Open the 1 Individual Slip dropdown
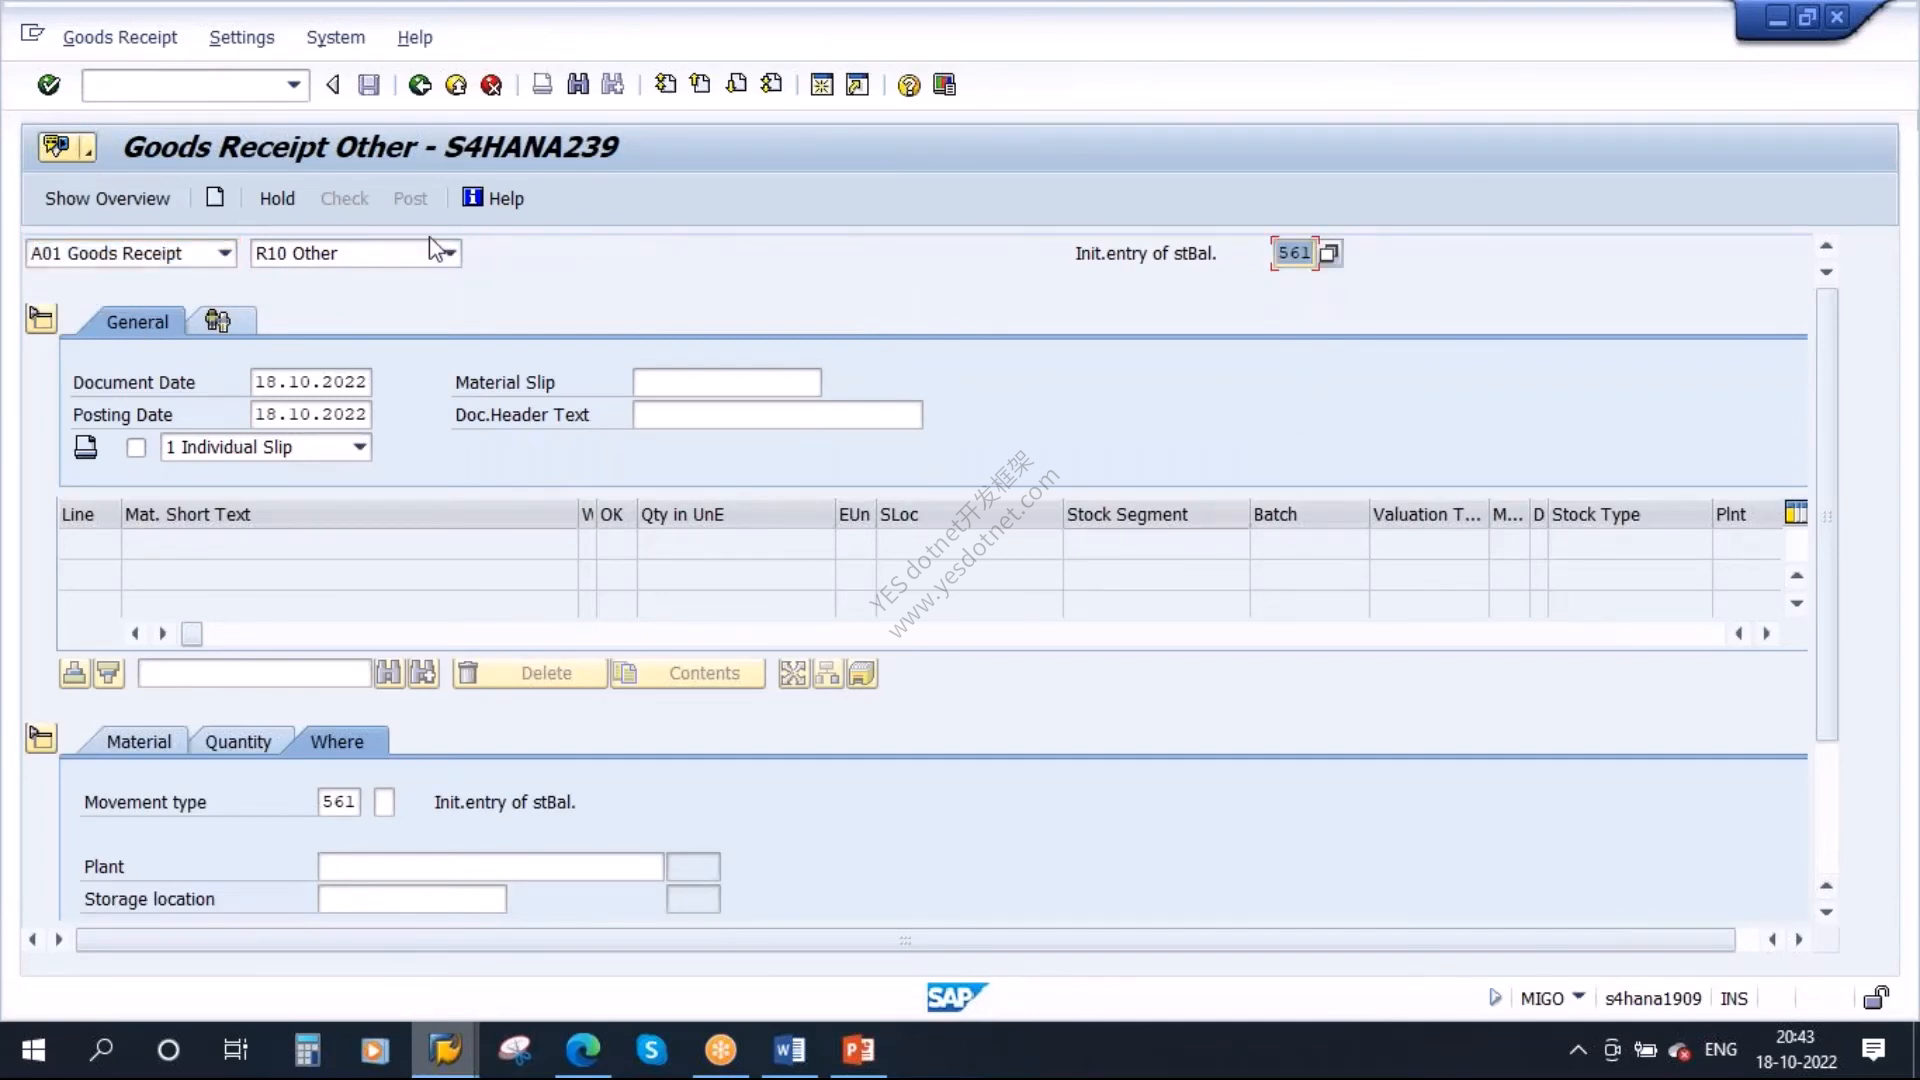The height and width of the screenshot is (1080, 1920). click(x=359, y=447)
